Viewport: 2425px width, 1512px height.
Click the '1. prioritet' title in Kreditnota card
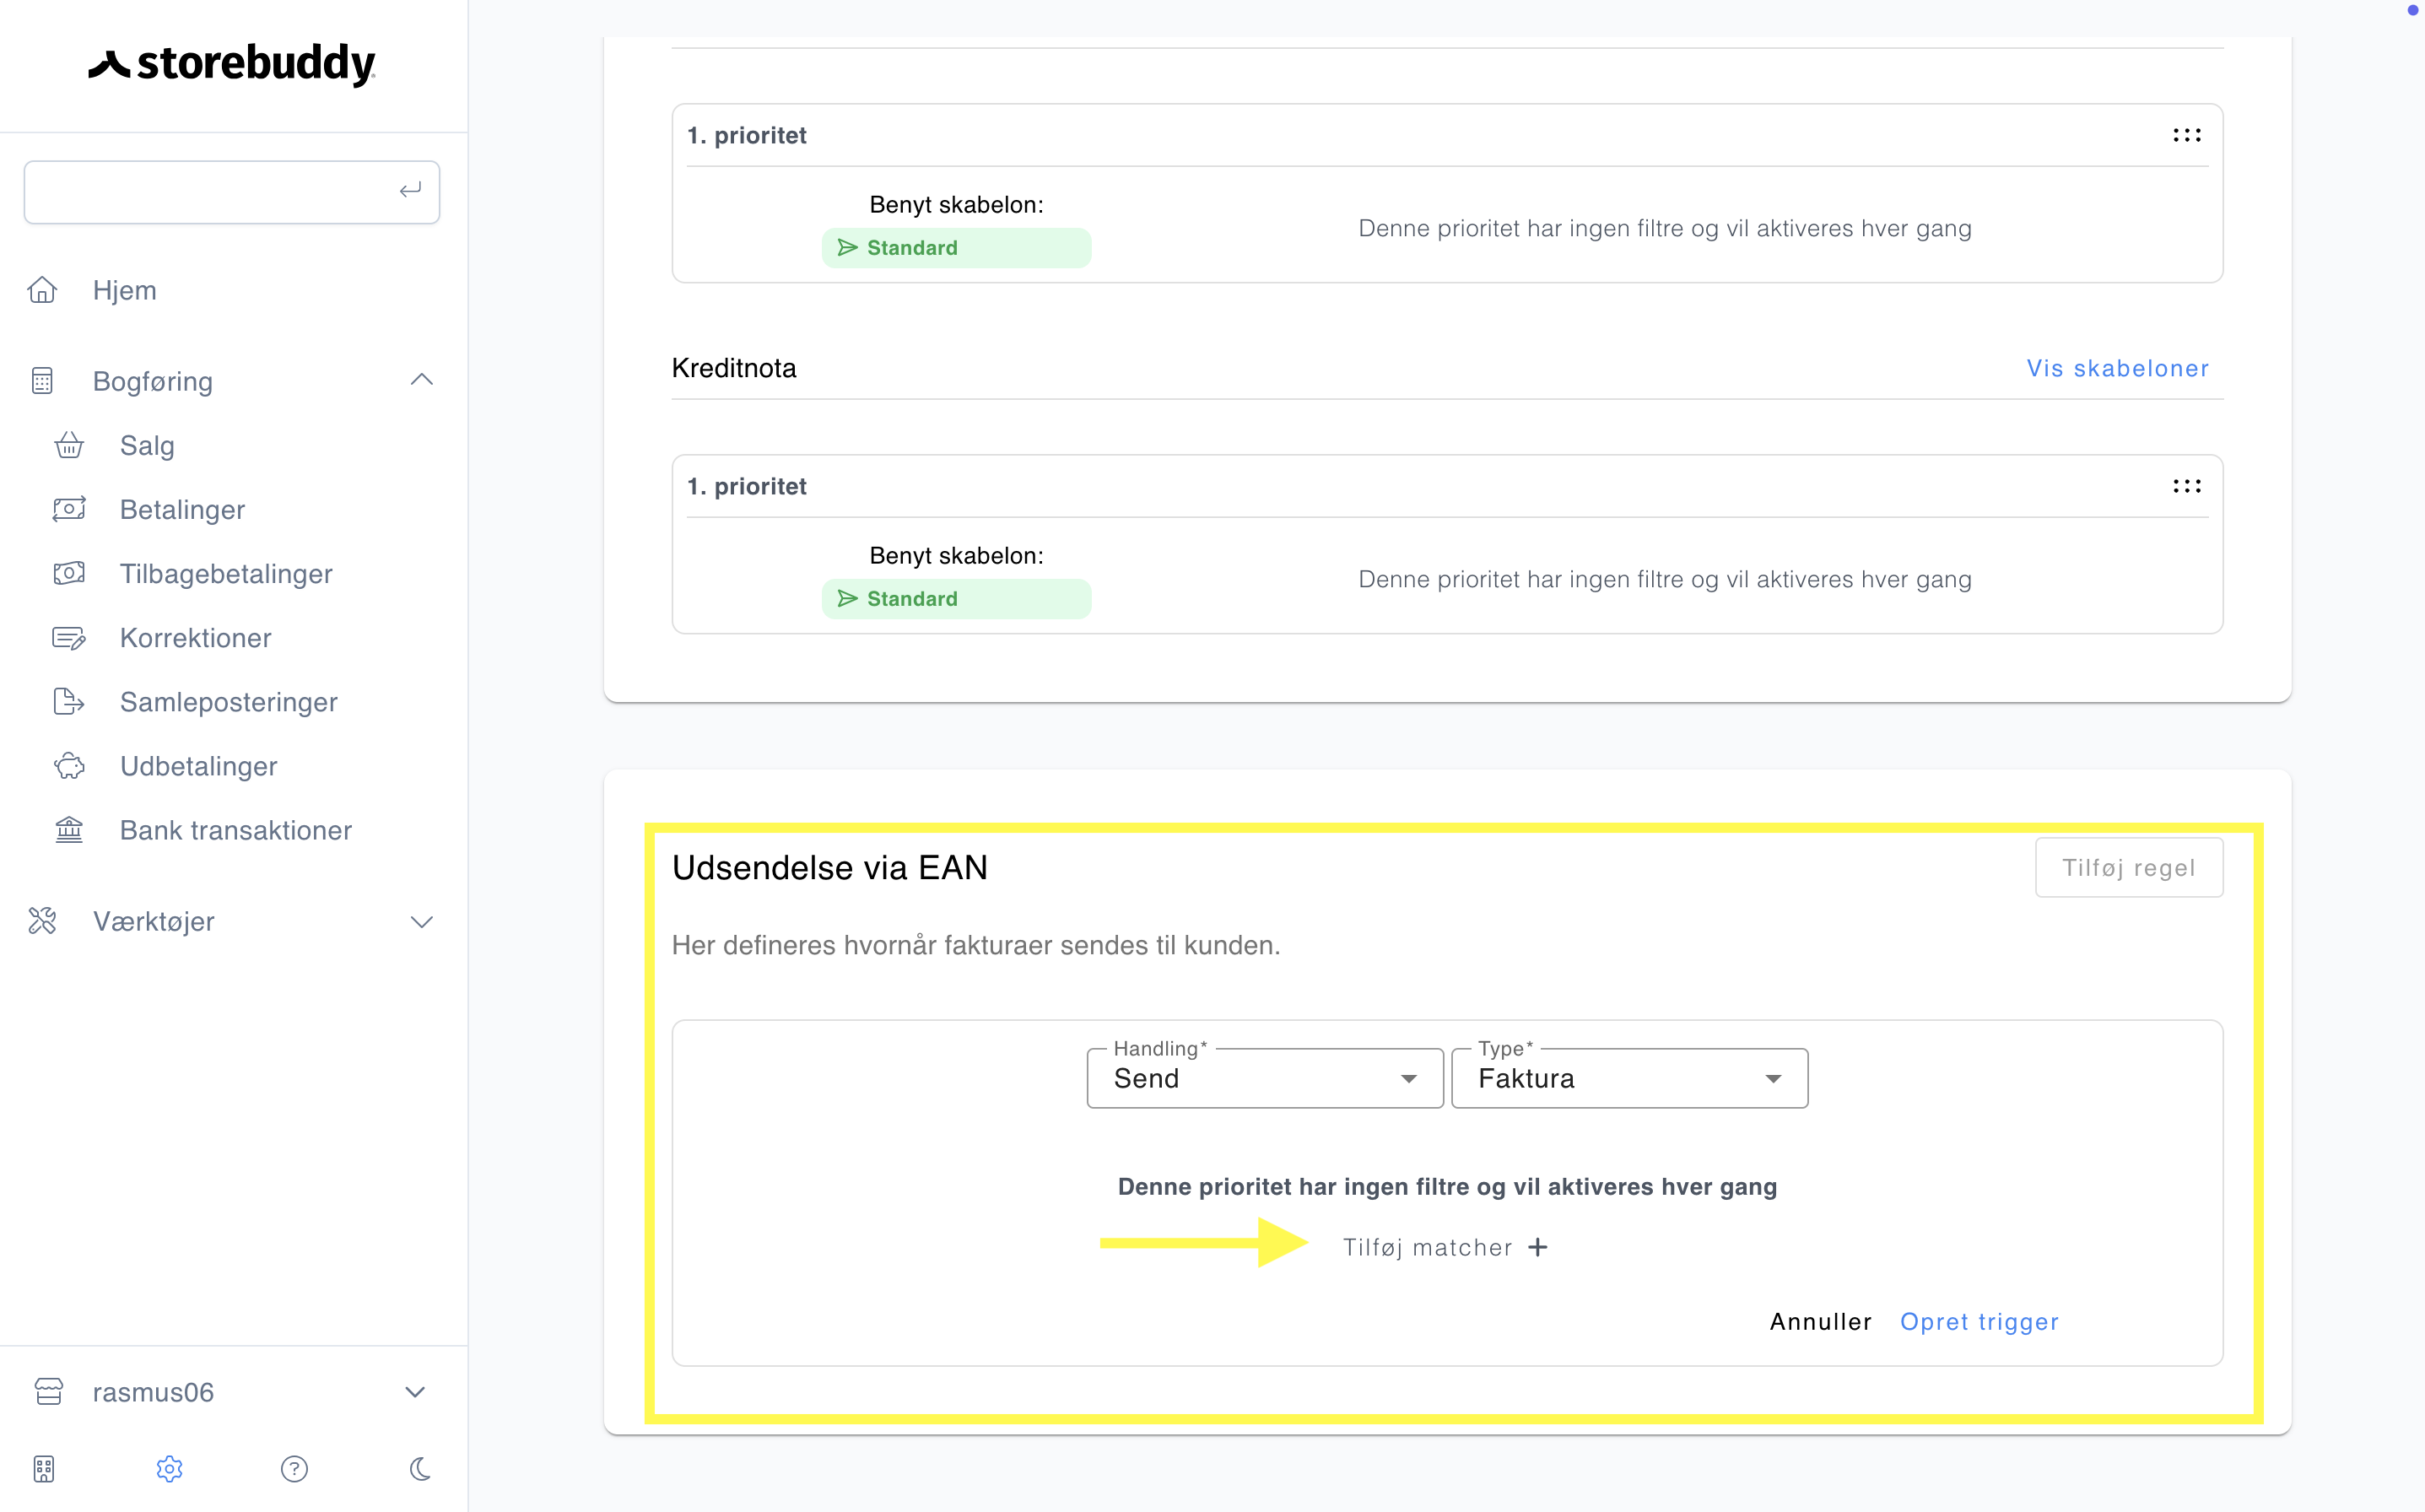point(746,486)
